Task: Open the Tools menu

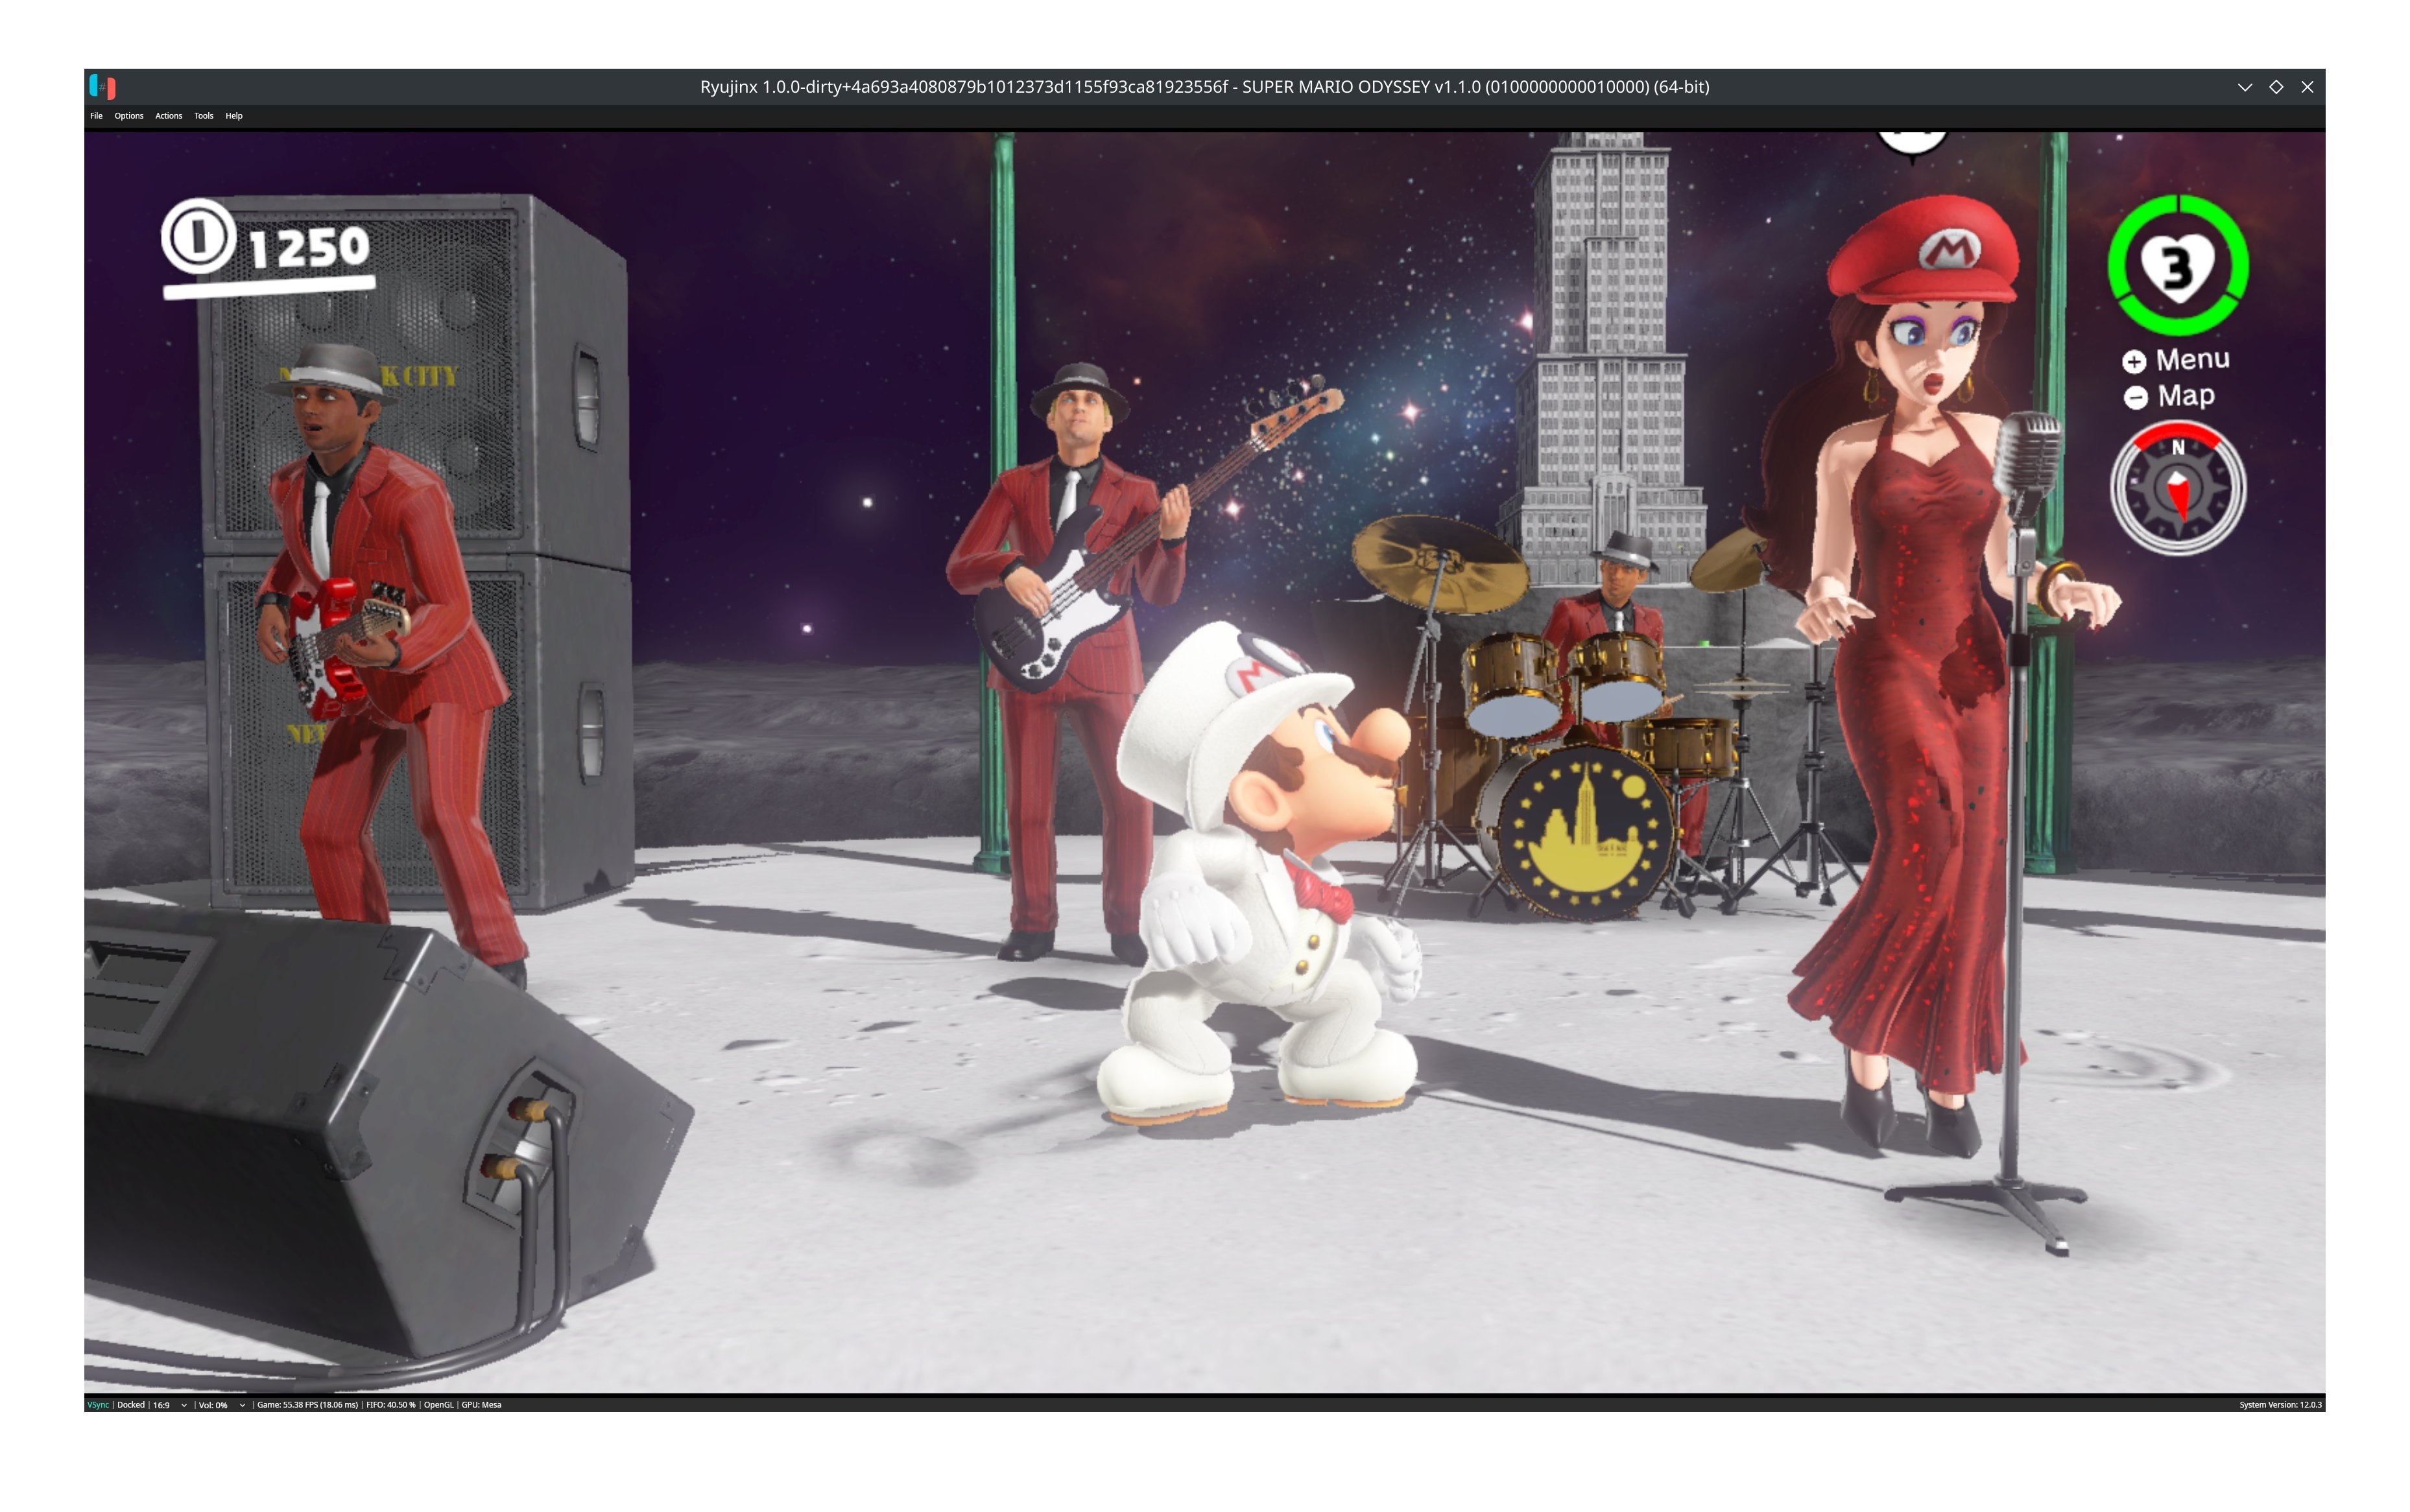Action: [204, 116]
